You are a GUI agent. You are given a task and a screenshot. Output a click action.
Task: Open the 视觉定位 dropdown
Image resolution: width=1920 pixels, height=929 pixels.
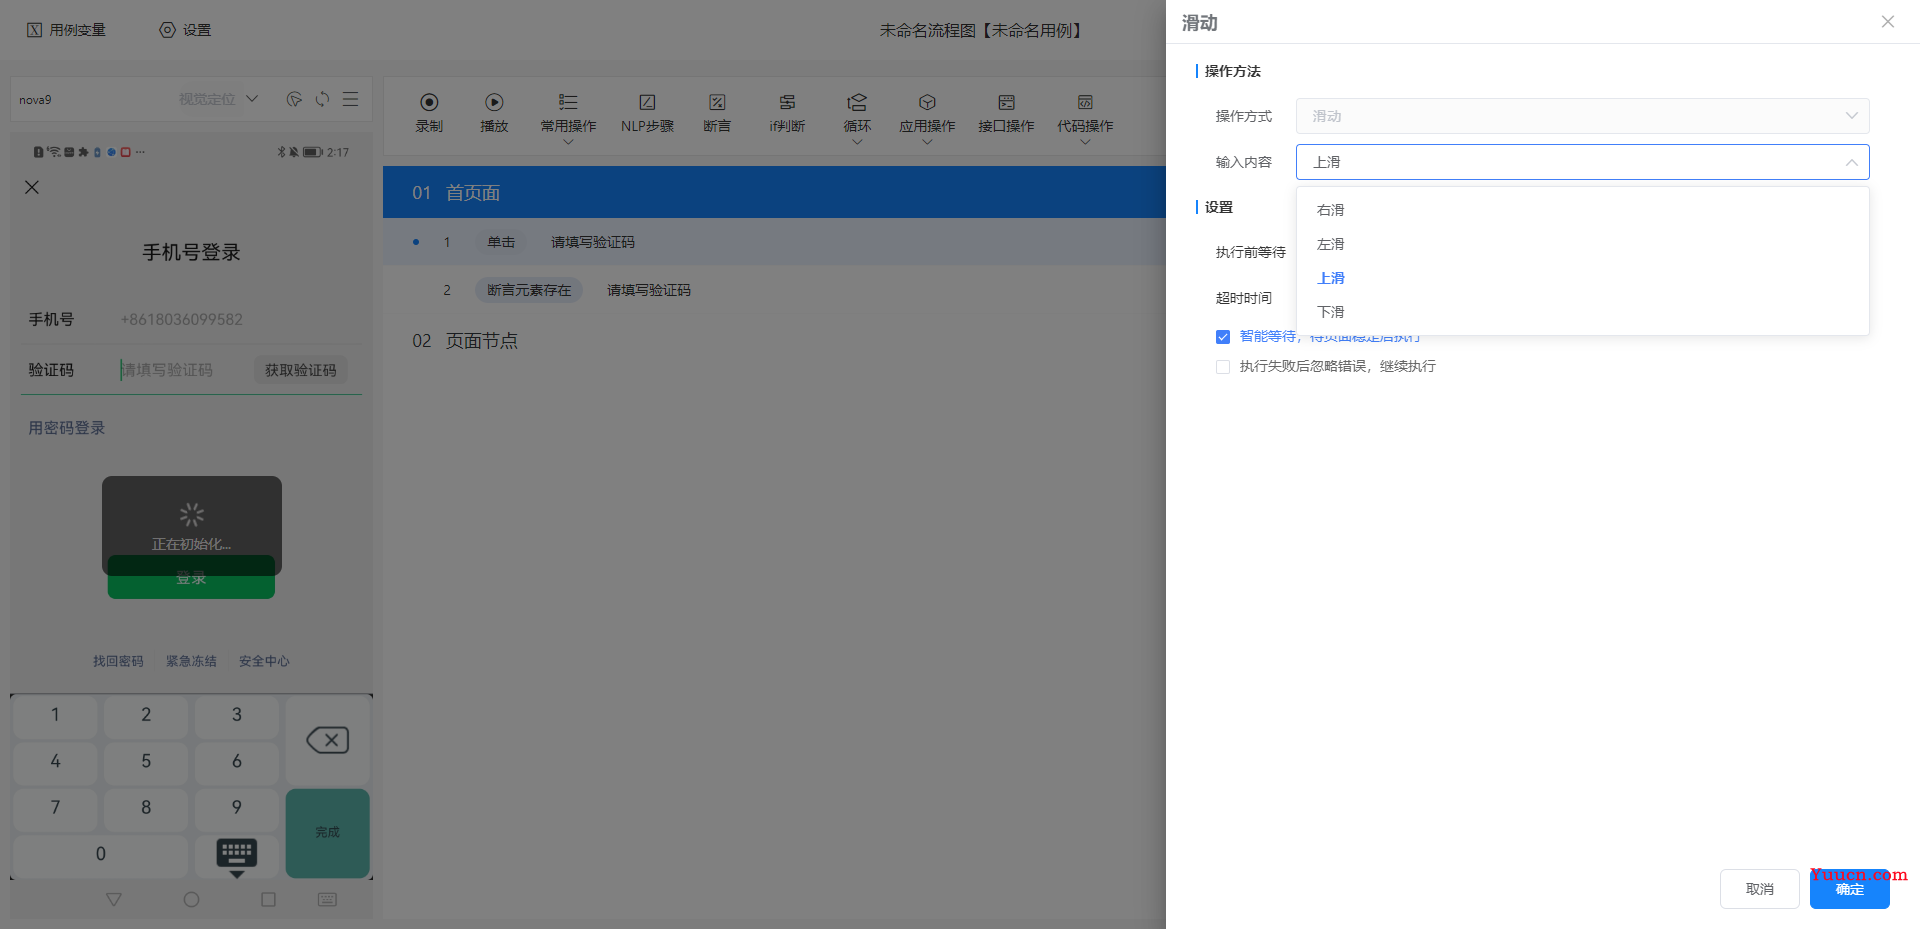coord(218,99)
